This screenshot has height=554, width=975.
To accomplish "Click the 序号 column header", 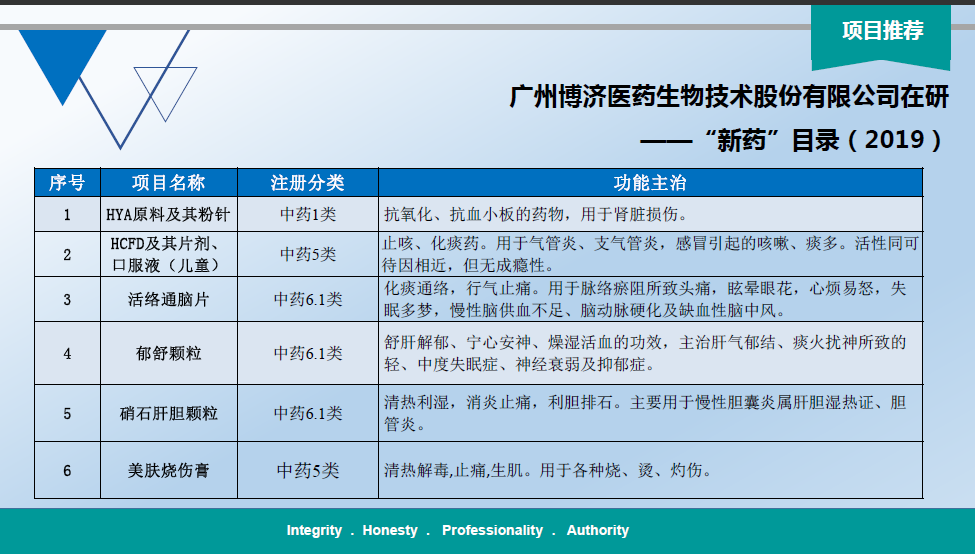I will (67, 183).
